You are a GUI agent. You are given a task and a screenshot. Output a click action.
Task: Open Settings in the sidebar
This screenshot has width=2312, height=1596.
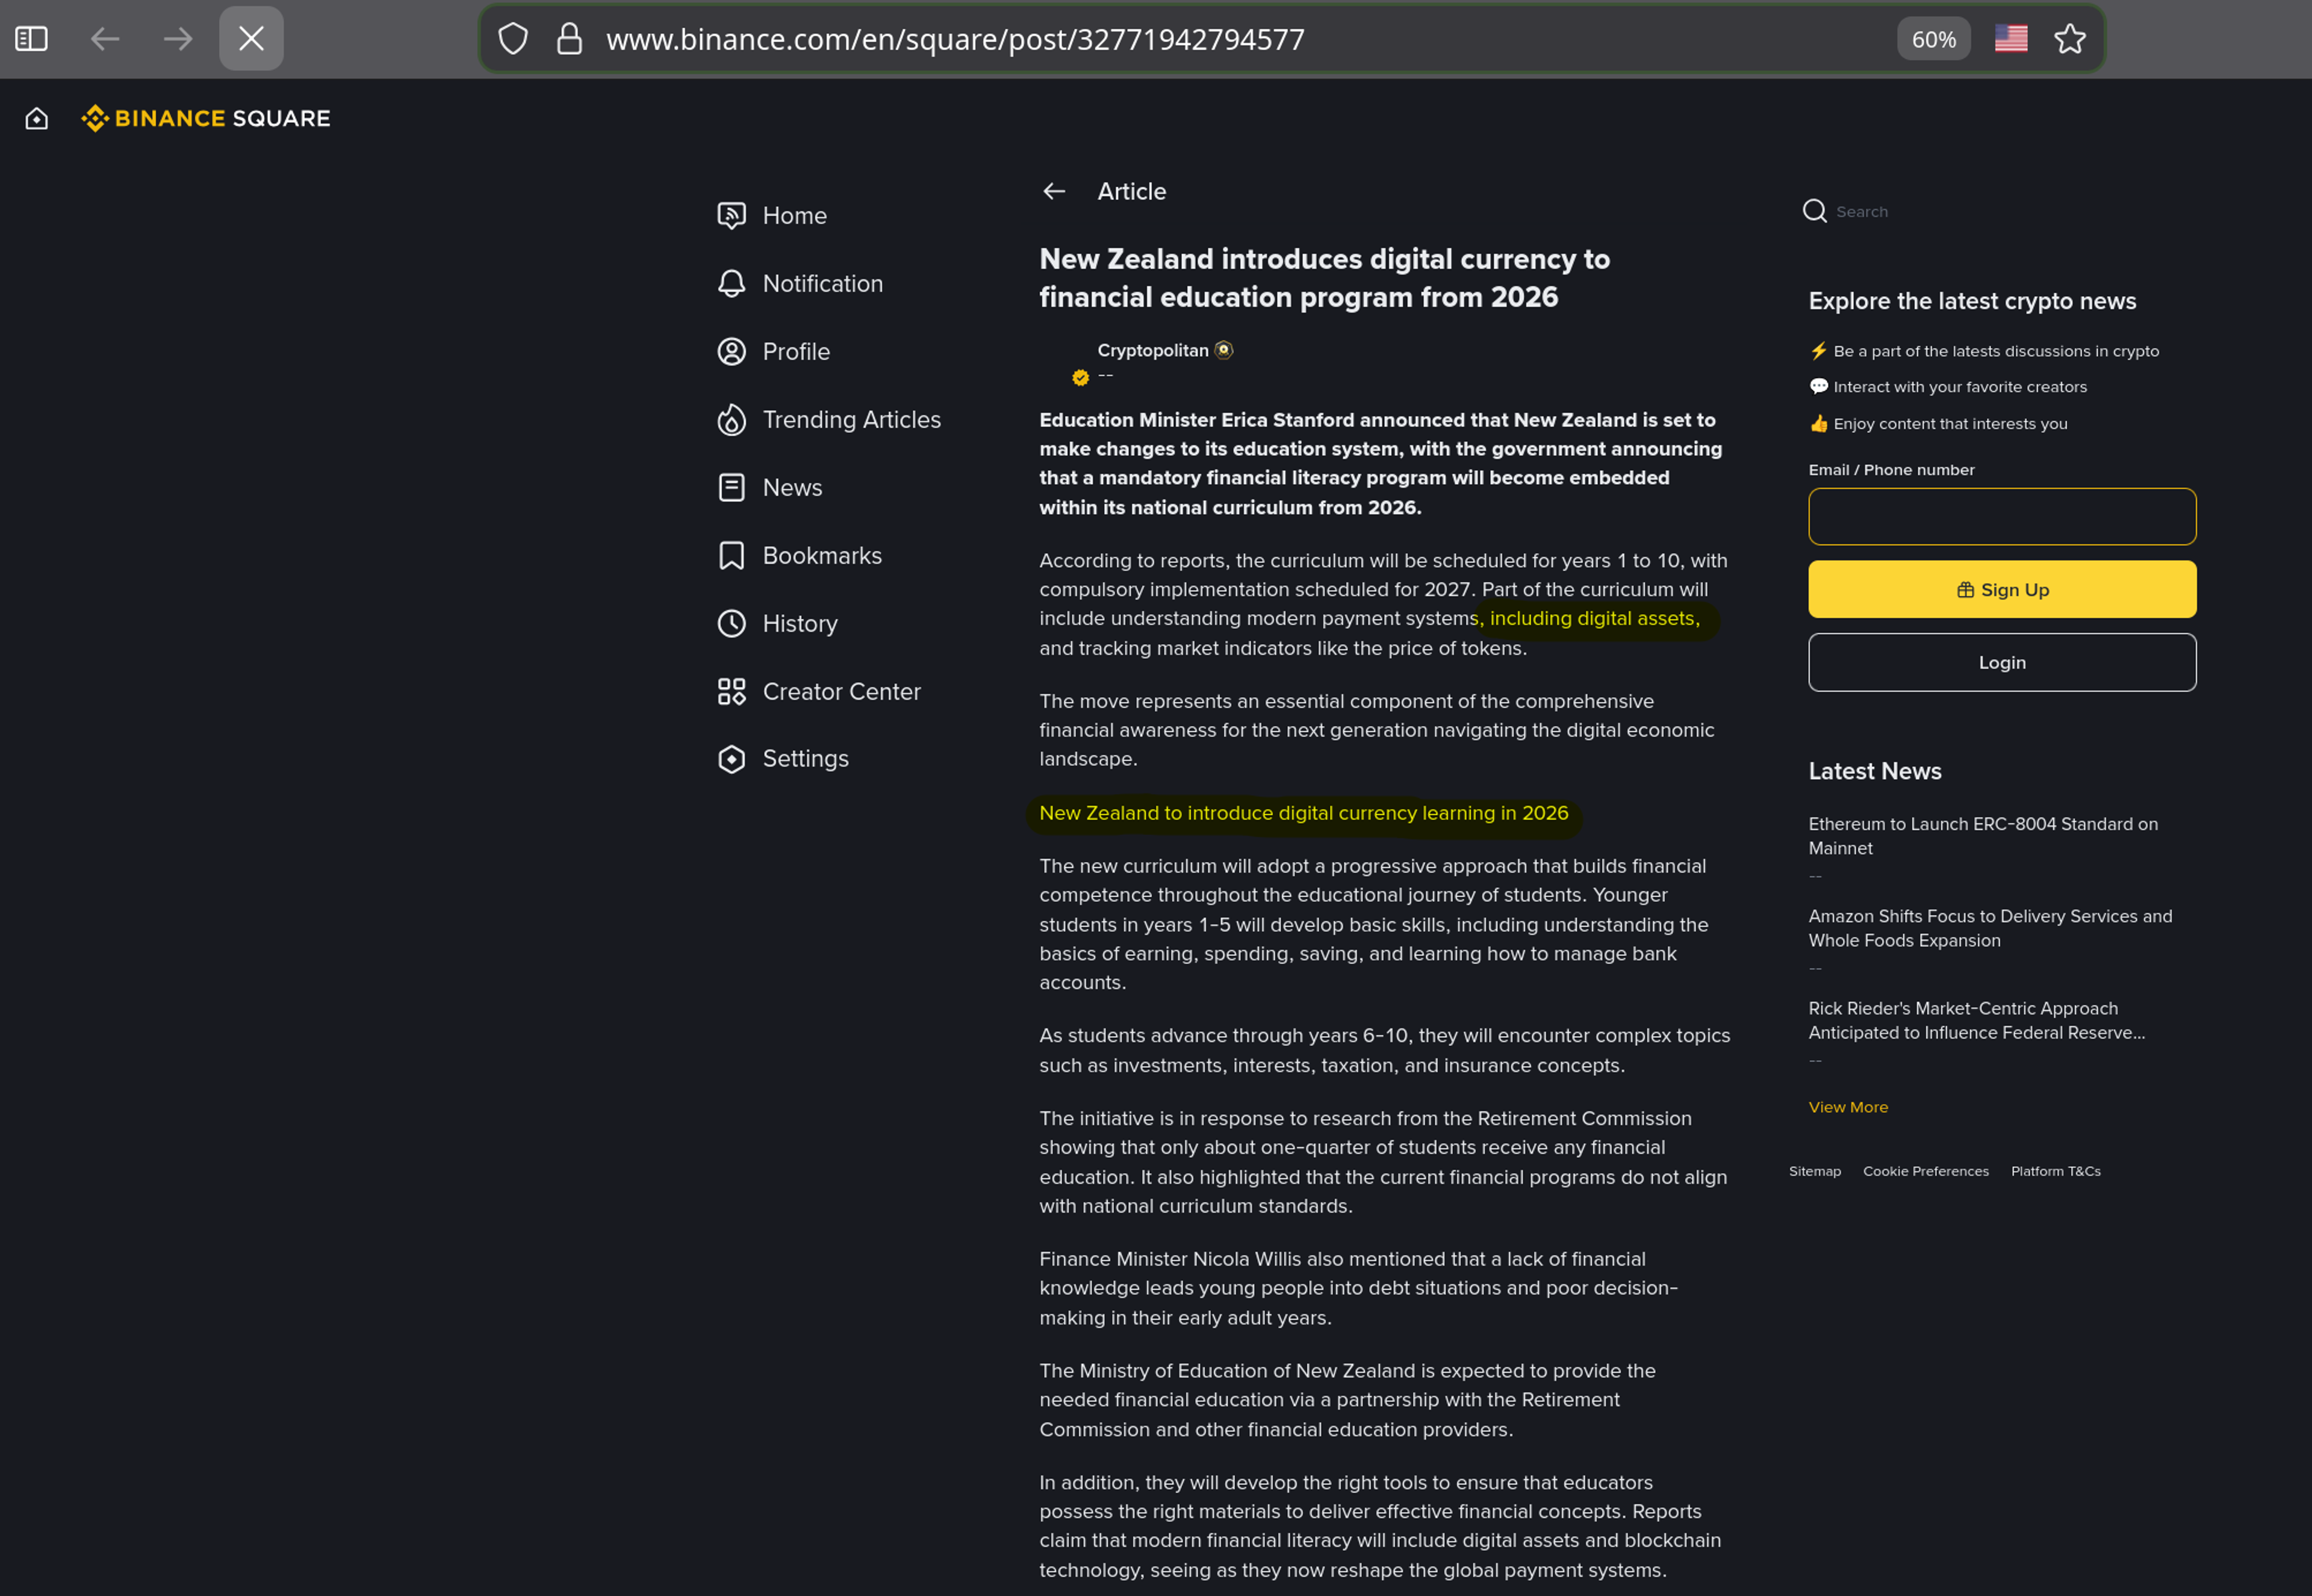pyautogui.click(x=783, y=759)
